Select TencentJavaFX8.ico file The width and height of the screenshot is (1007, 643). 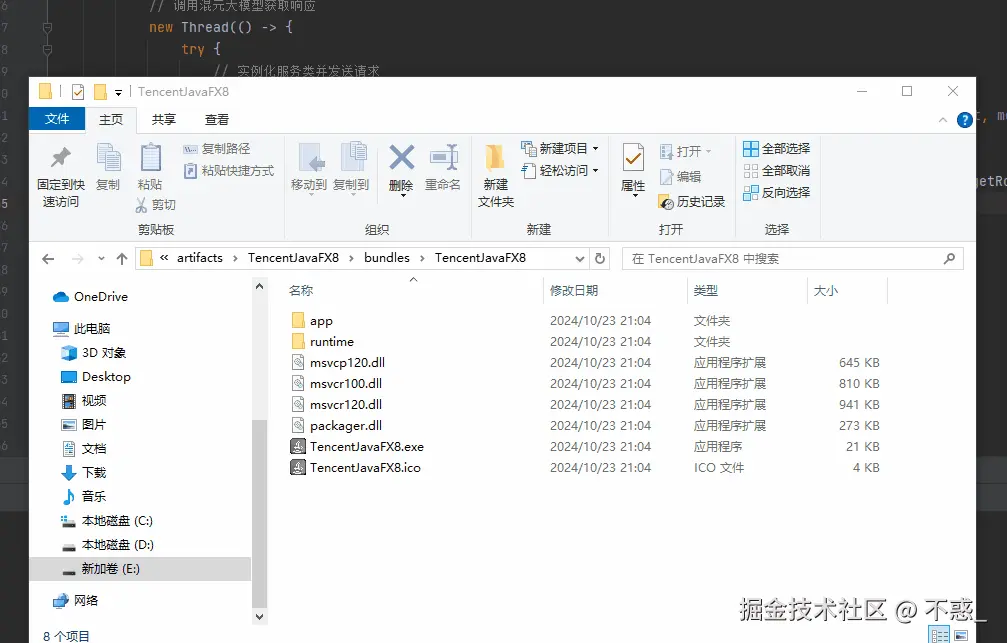pyautogui.click(x=356, y=468)
